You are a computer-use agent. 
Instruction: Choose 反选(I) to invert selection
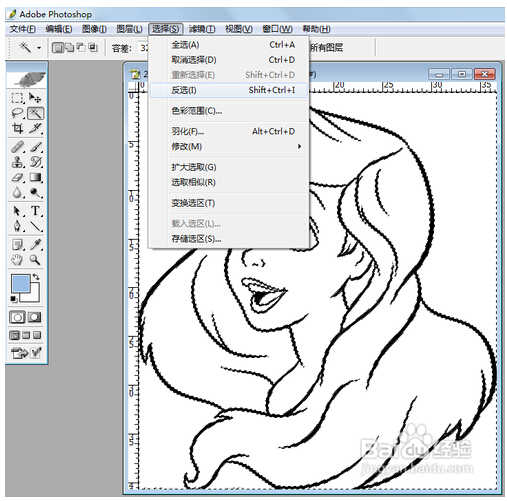(x=228, y=90)
